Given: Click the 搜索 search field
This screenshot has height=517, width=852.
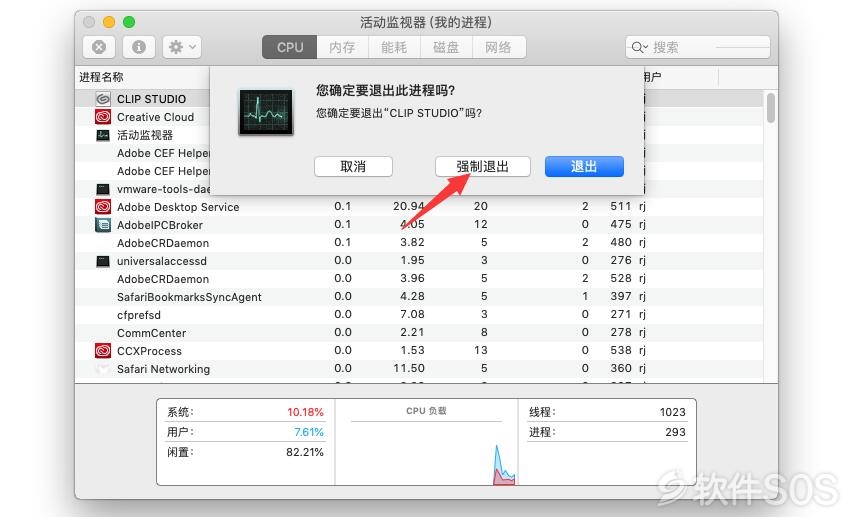Looking at the screenshot, I should tap(698, 47).
